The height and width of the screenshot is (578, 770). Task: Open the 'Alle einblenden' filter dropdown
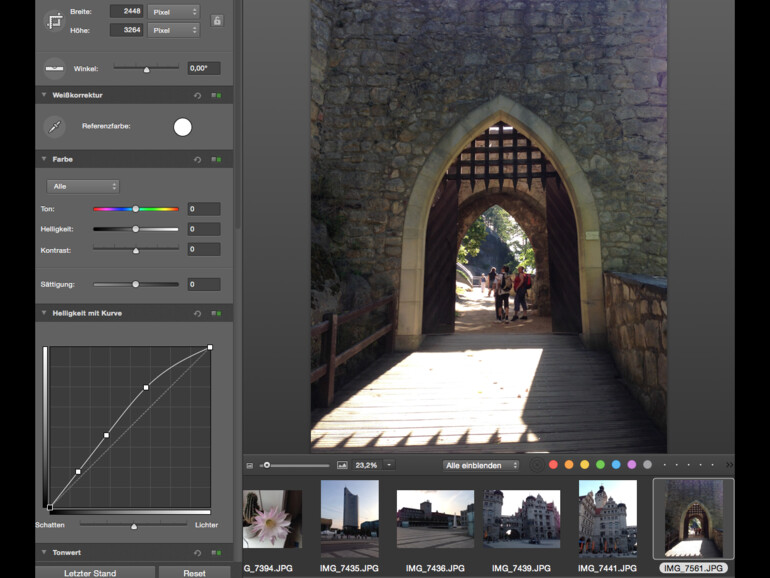coord(482,465)
